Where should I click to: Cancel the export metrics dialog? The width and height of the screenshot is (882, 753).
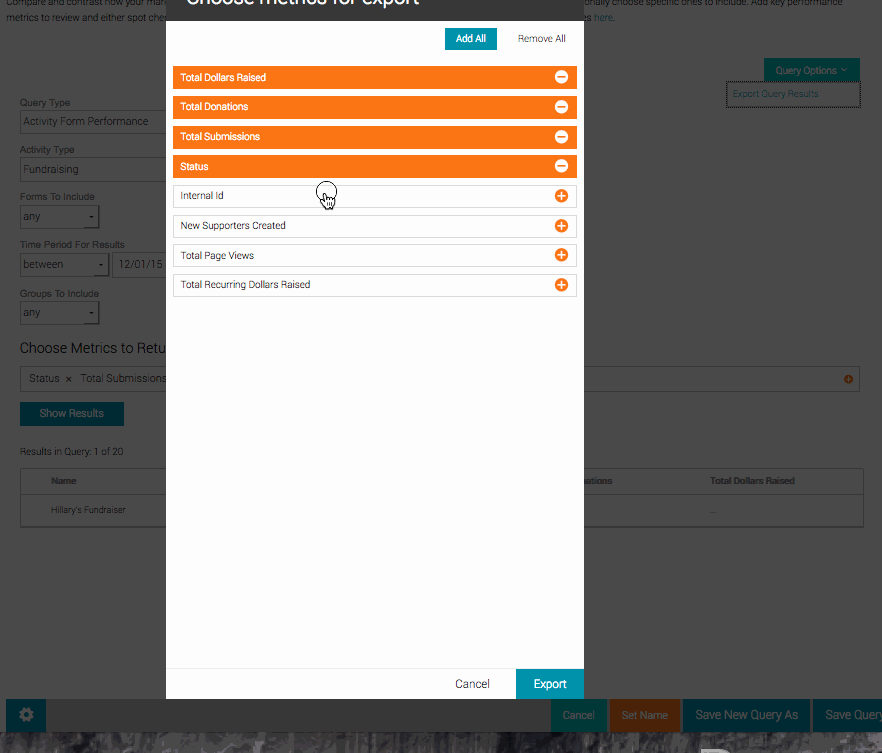(472, 684)
